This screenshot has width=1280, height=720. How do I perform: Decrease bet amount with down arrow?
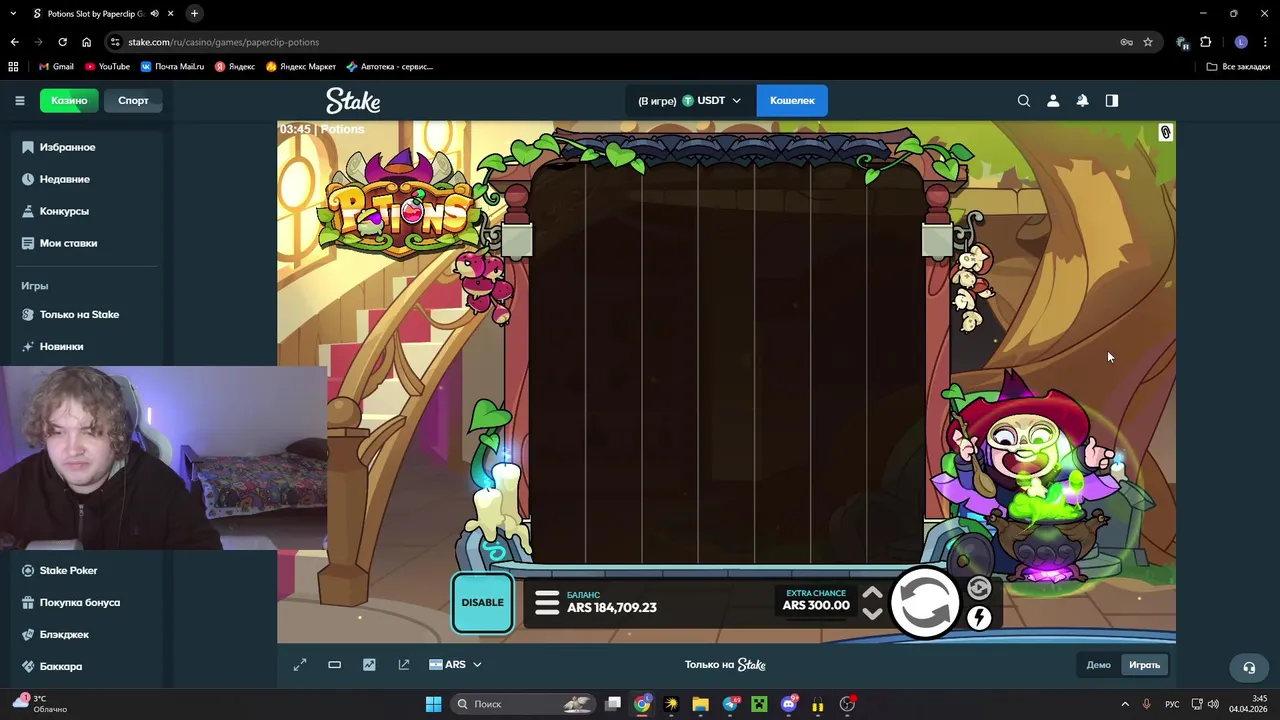pos(872,613)
